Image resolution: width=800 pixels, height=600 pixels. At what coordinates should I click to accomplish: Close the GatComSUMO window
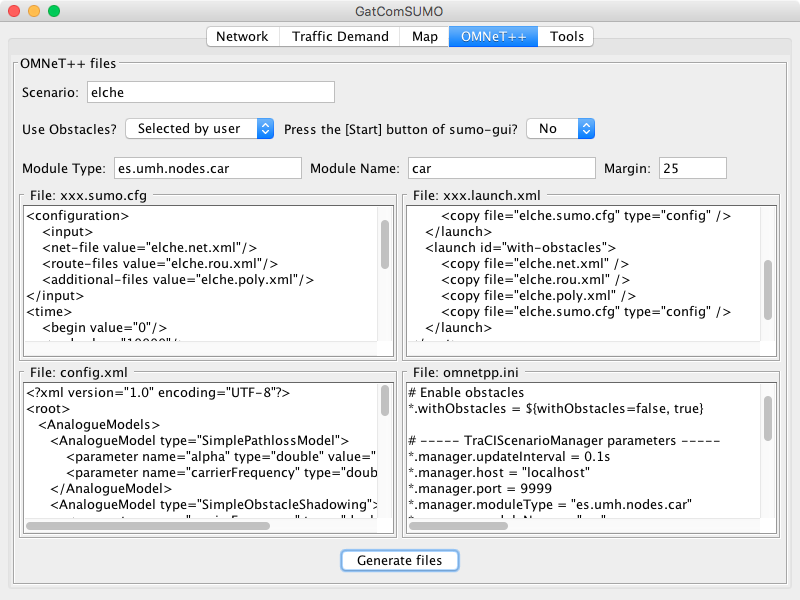point(14,11)
